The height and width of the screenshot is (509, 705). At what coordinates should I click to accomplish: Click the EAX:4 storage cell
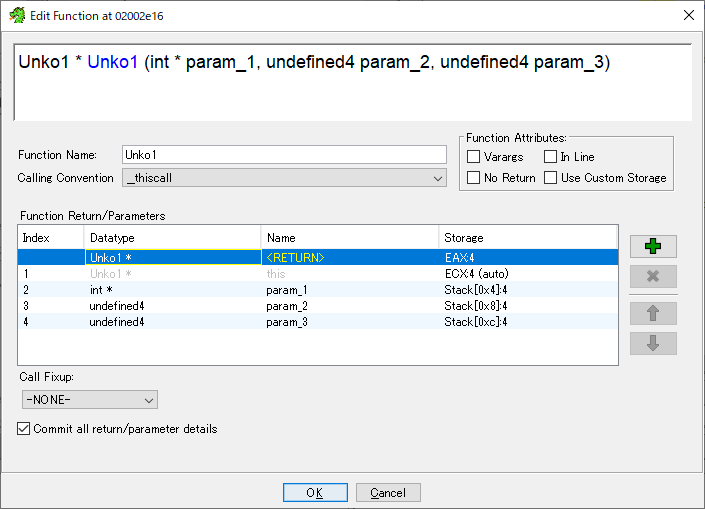pos(528,258)
